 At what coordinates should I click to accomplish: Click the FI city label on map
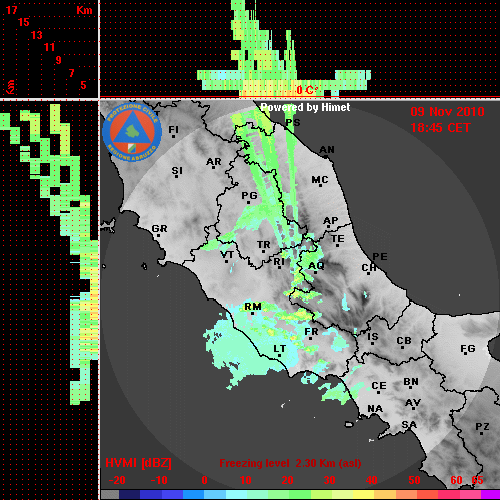[x=173, y=129]
